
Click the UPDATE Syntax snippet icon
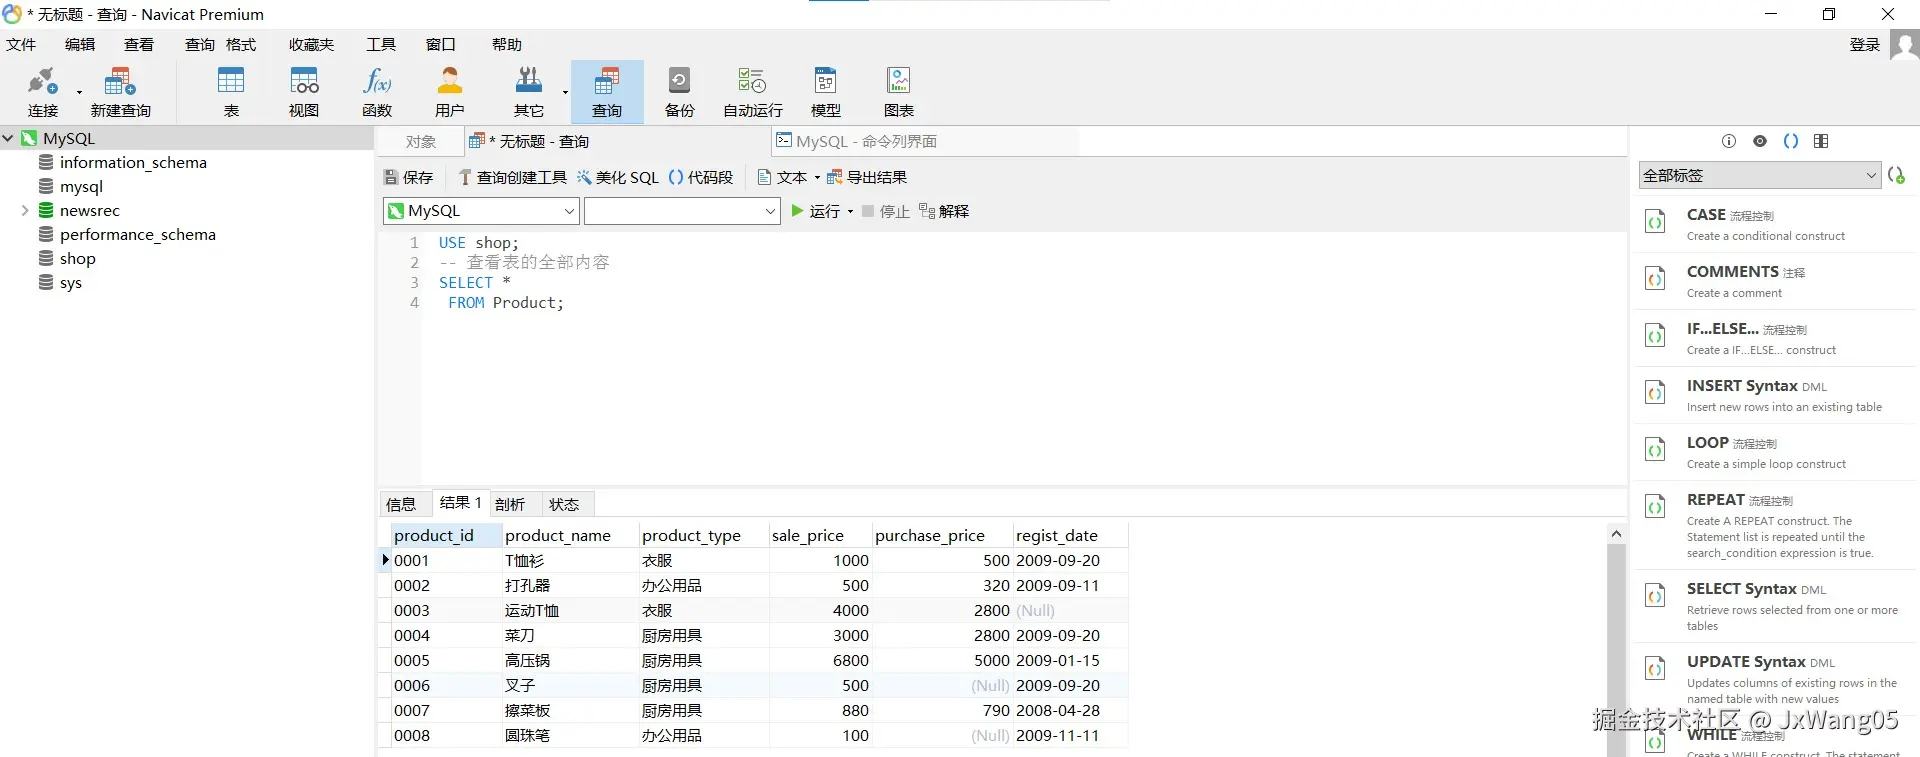coord(1655,669)
